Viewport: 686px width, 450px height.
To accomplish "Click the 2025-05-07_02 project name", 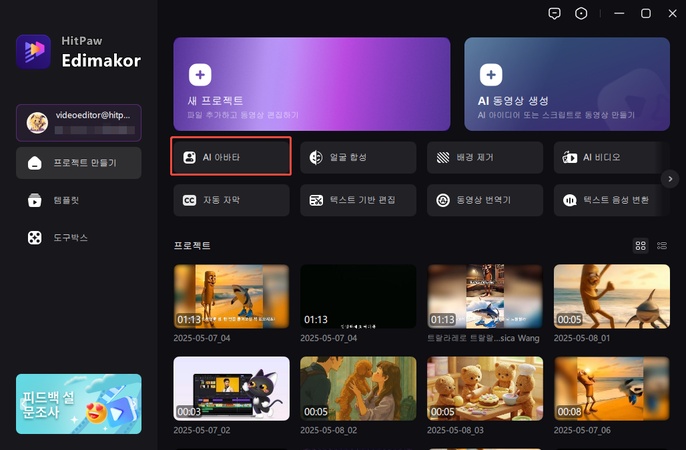I will click(202, 430).
